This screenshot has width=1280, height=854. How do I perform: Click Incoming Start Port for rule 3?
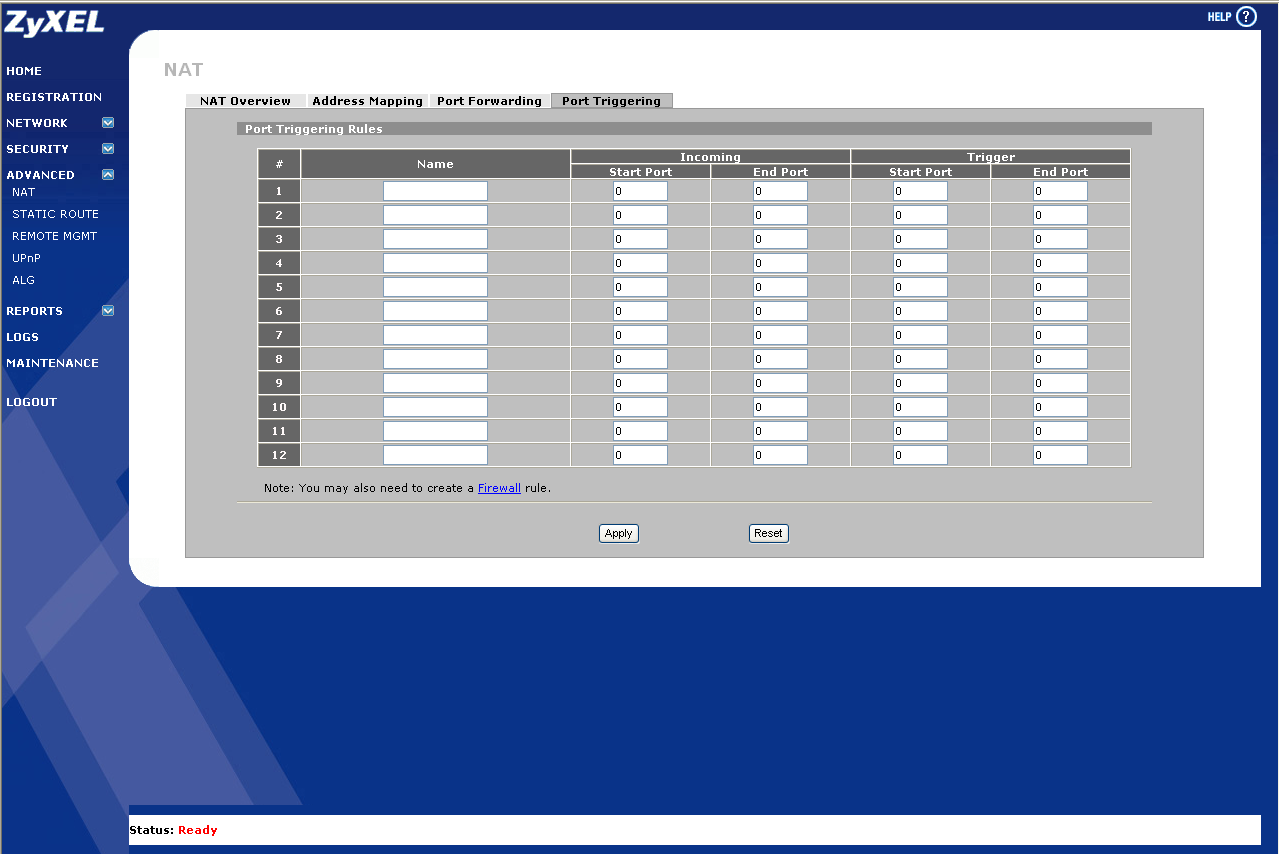click(640, 239)
